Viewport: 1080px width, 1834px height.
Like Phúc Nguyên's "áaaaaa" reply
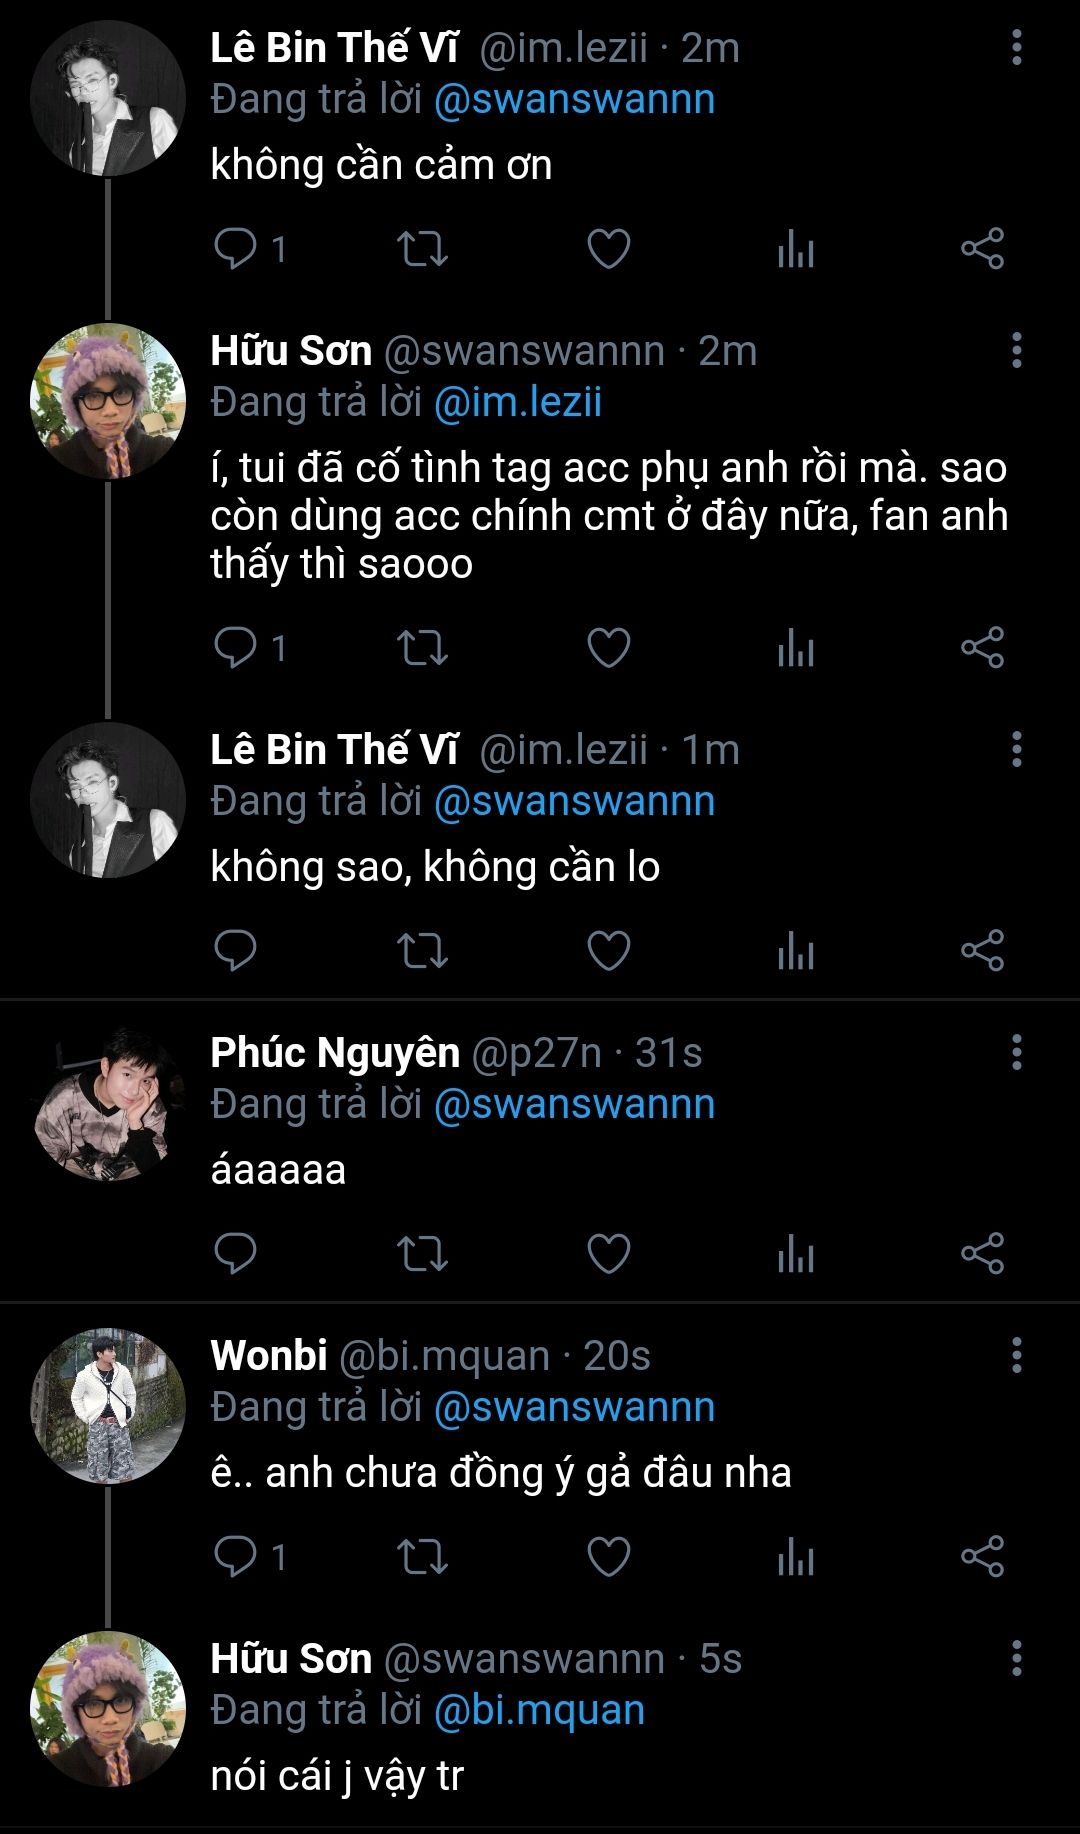coord(608,1253)
